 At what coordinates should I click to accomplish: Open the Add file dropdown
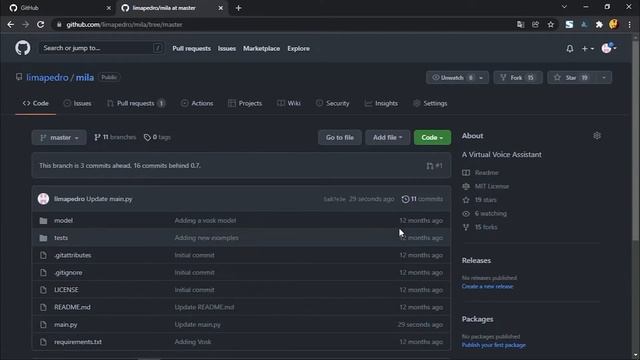pos(387,138)
